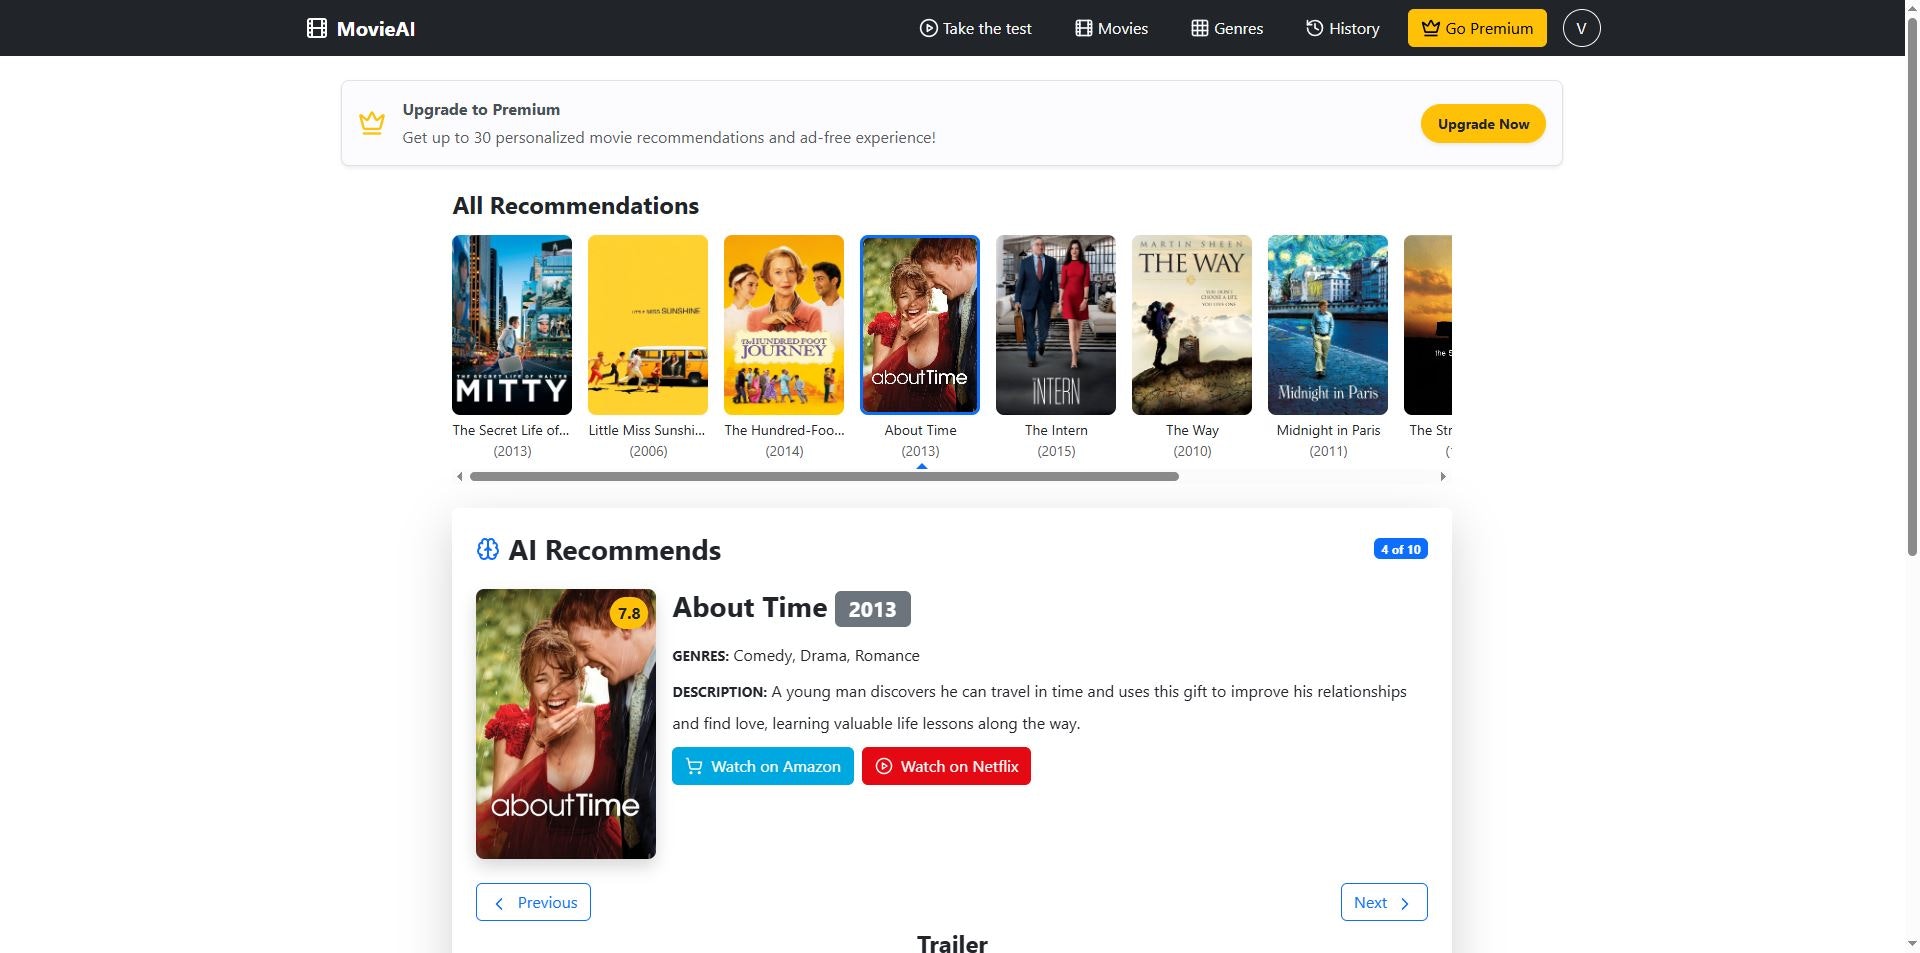Select The Hundred-Foot Journey poster
The width and height of the screenshot is (1920, 953).
(784, 325)
